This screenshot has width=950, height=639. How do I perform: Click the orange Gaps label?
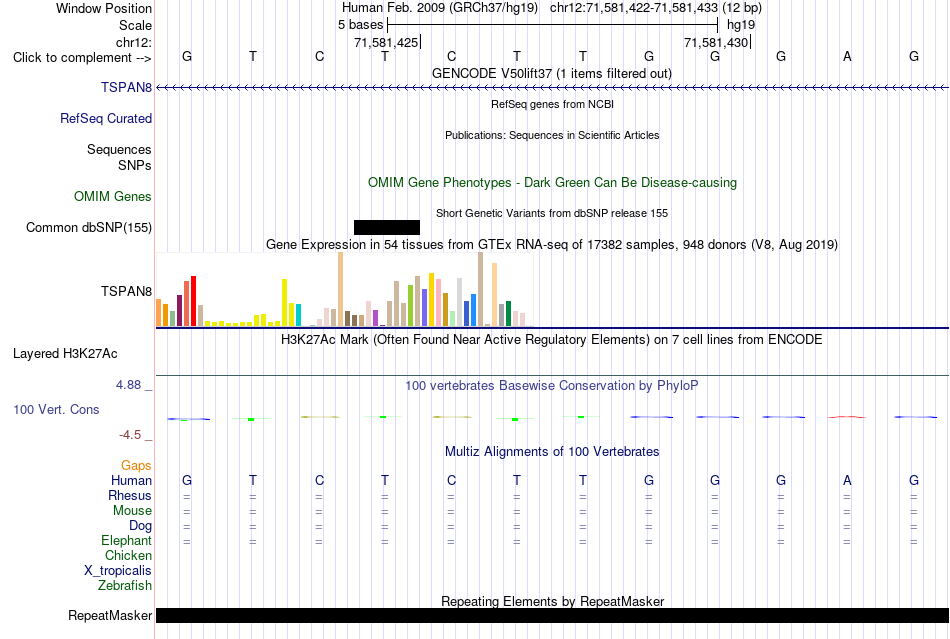136,465
